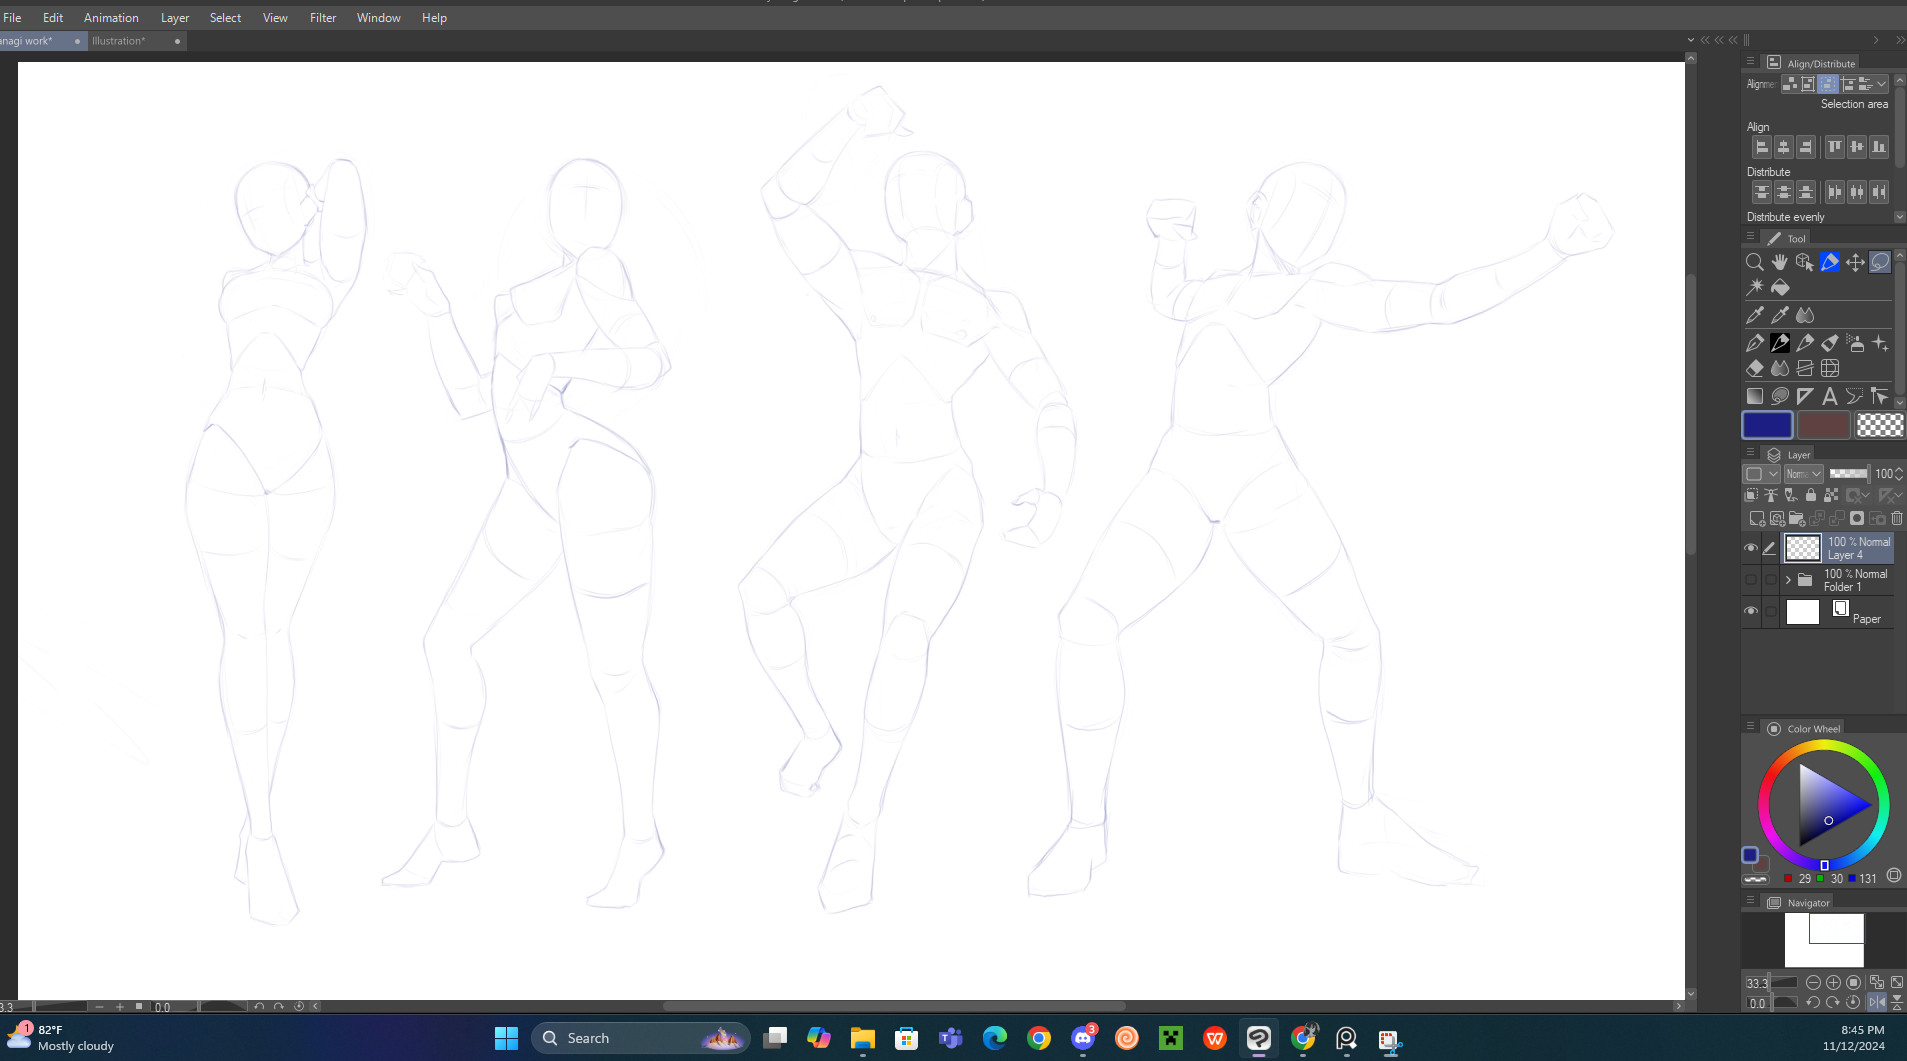Select the Pen nib tool
This screenshot has height=1061, width=1907.
[x=1754, y=343]
